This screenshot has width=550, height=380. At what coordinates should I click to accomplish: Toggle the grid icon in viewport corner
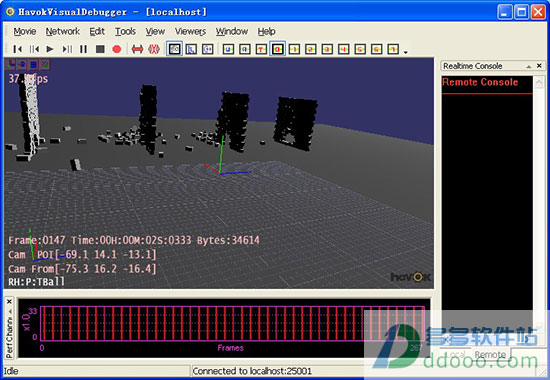[33, 65]
